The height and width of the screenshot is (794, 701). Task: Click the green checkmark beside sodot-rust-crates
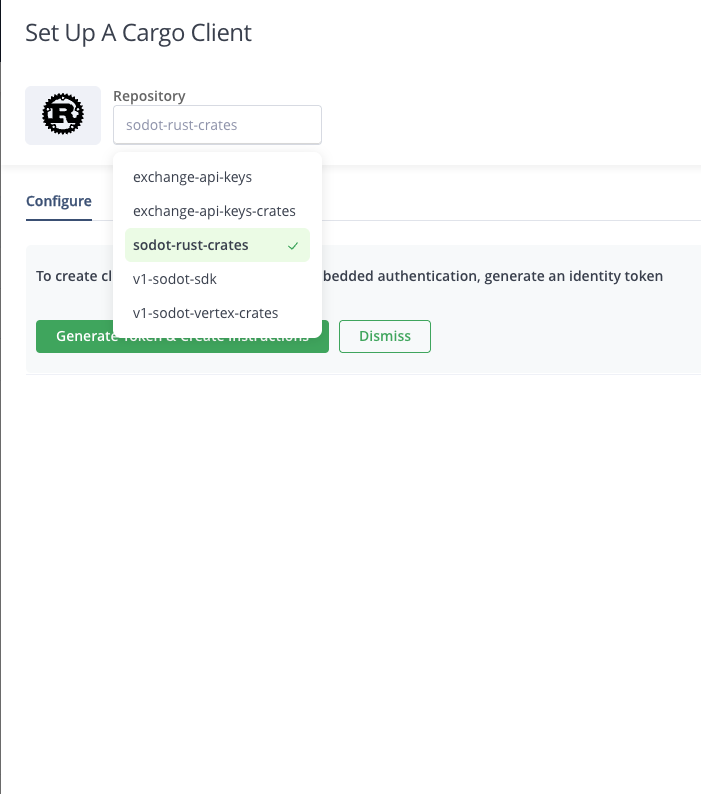point(293,246)
